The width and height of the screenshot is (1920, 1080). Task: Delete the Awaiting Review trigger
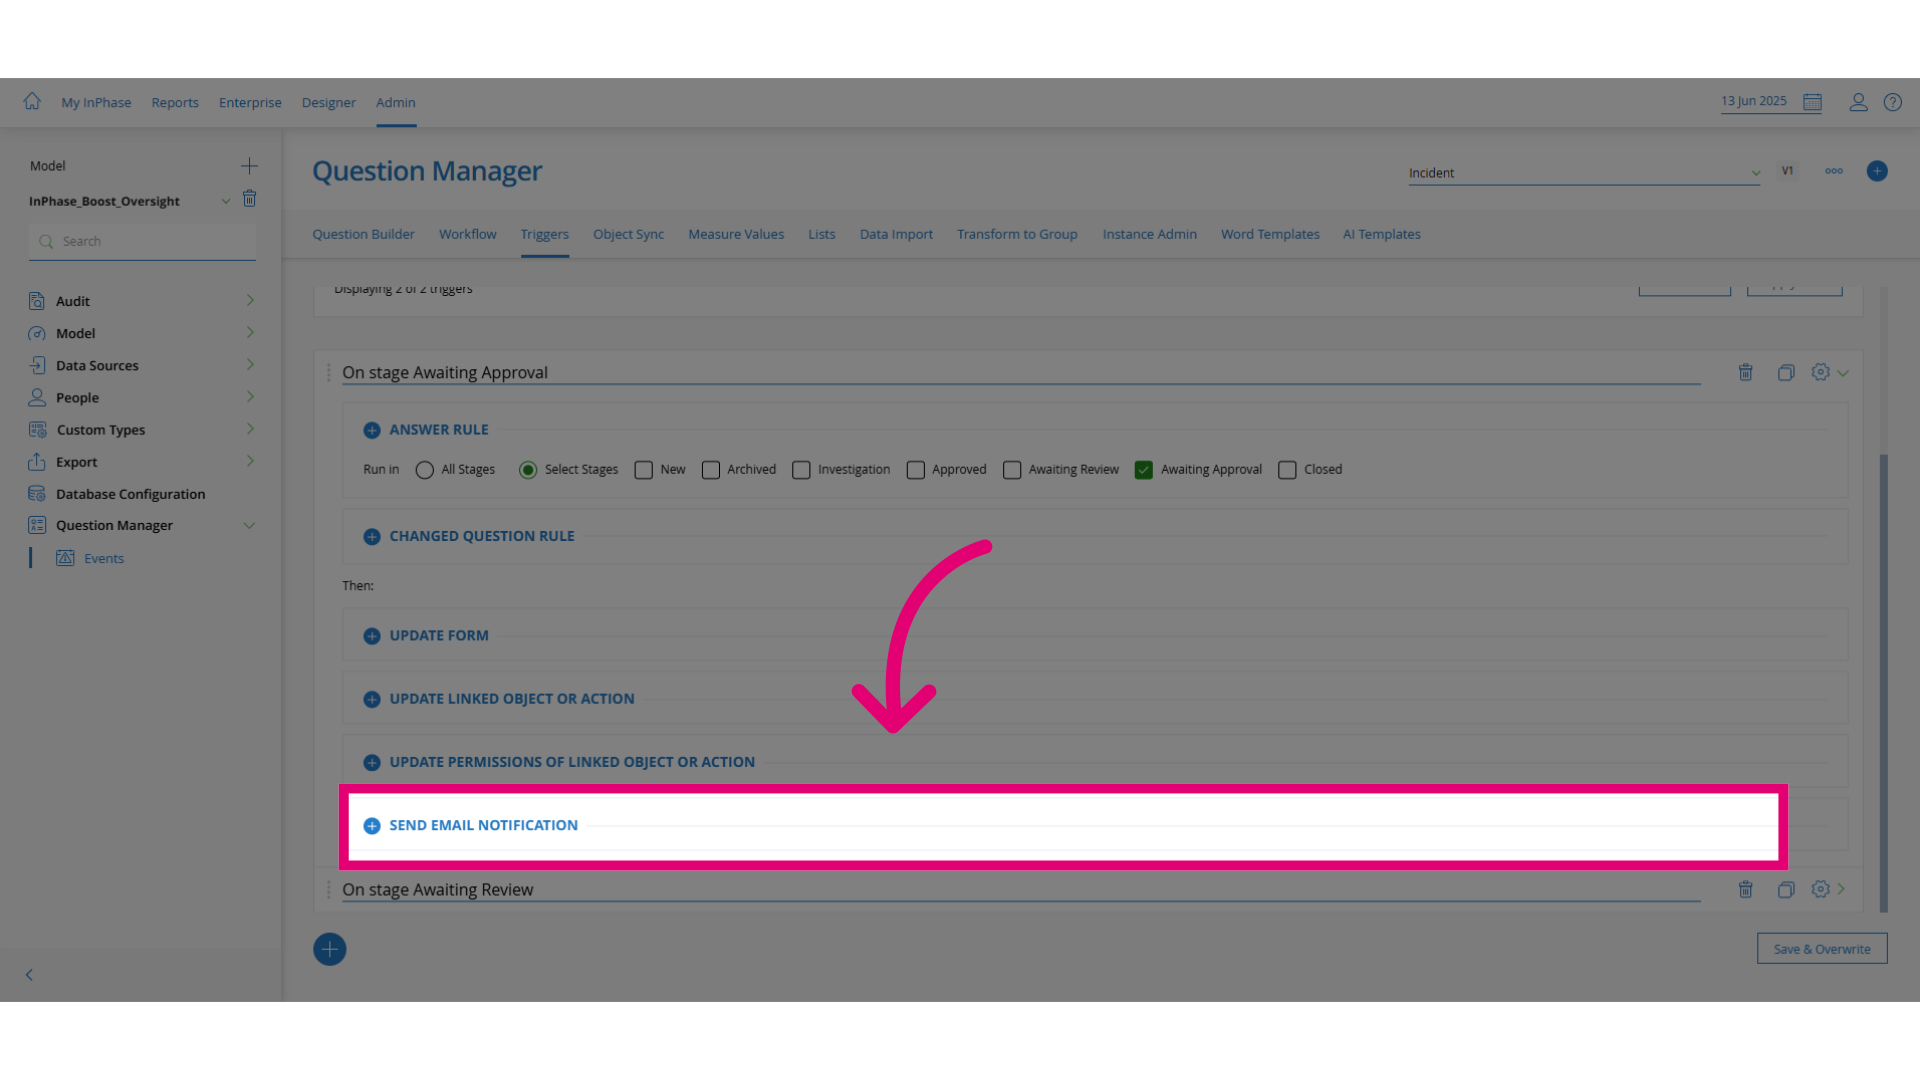(x=1746, y=889)
